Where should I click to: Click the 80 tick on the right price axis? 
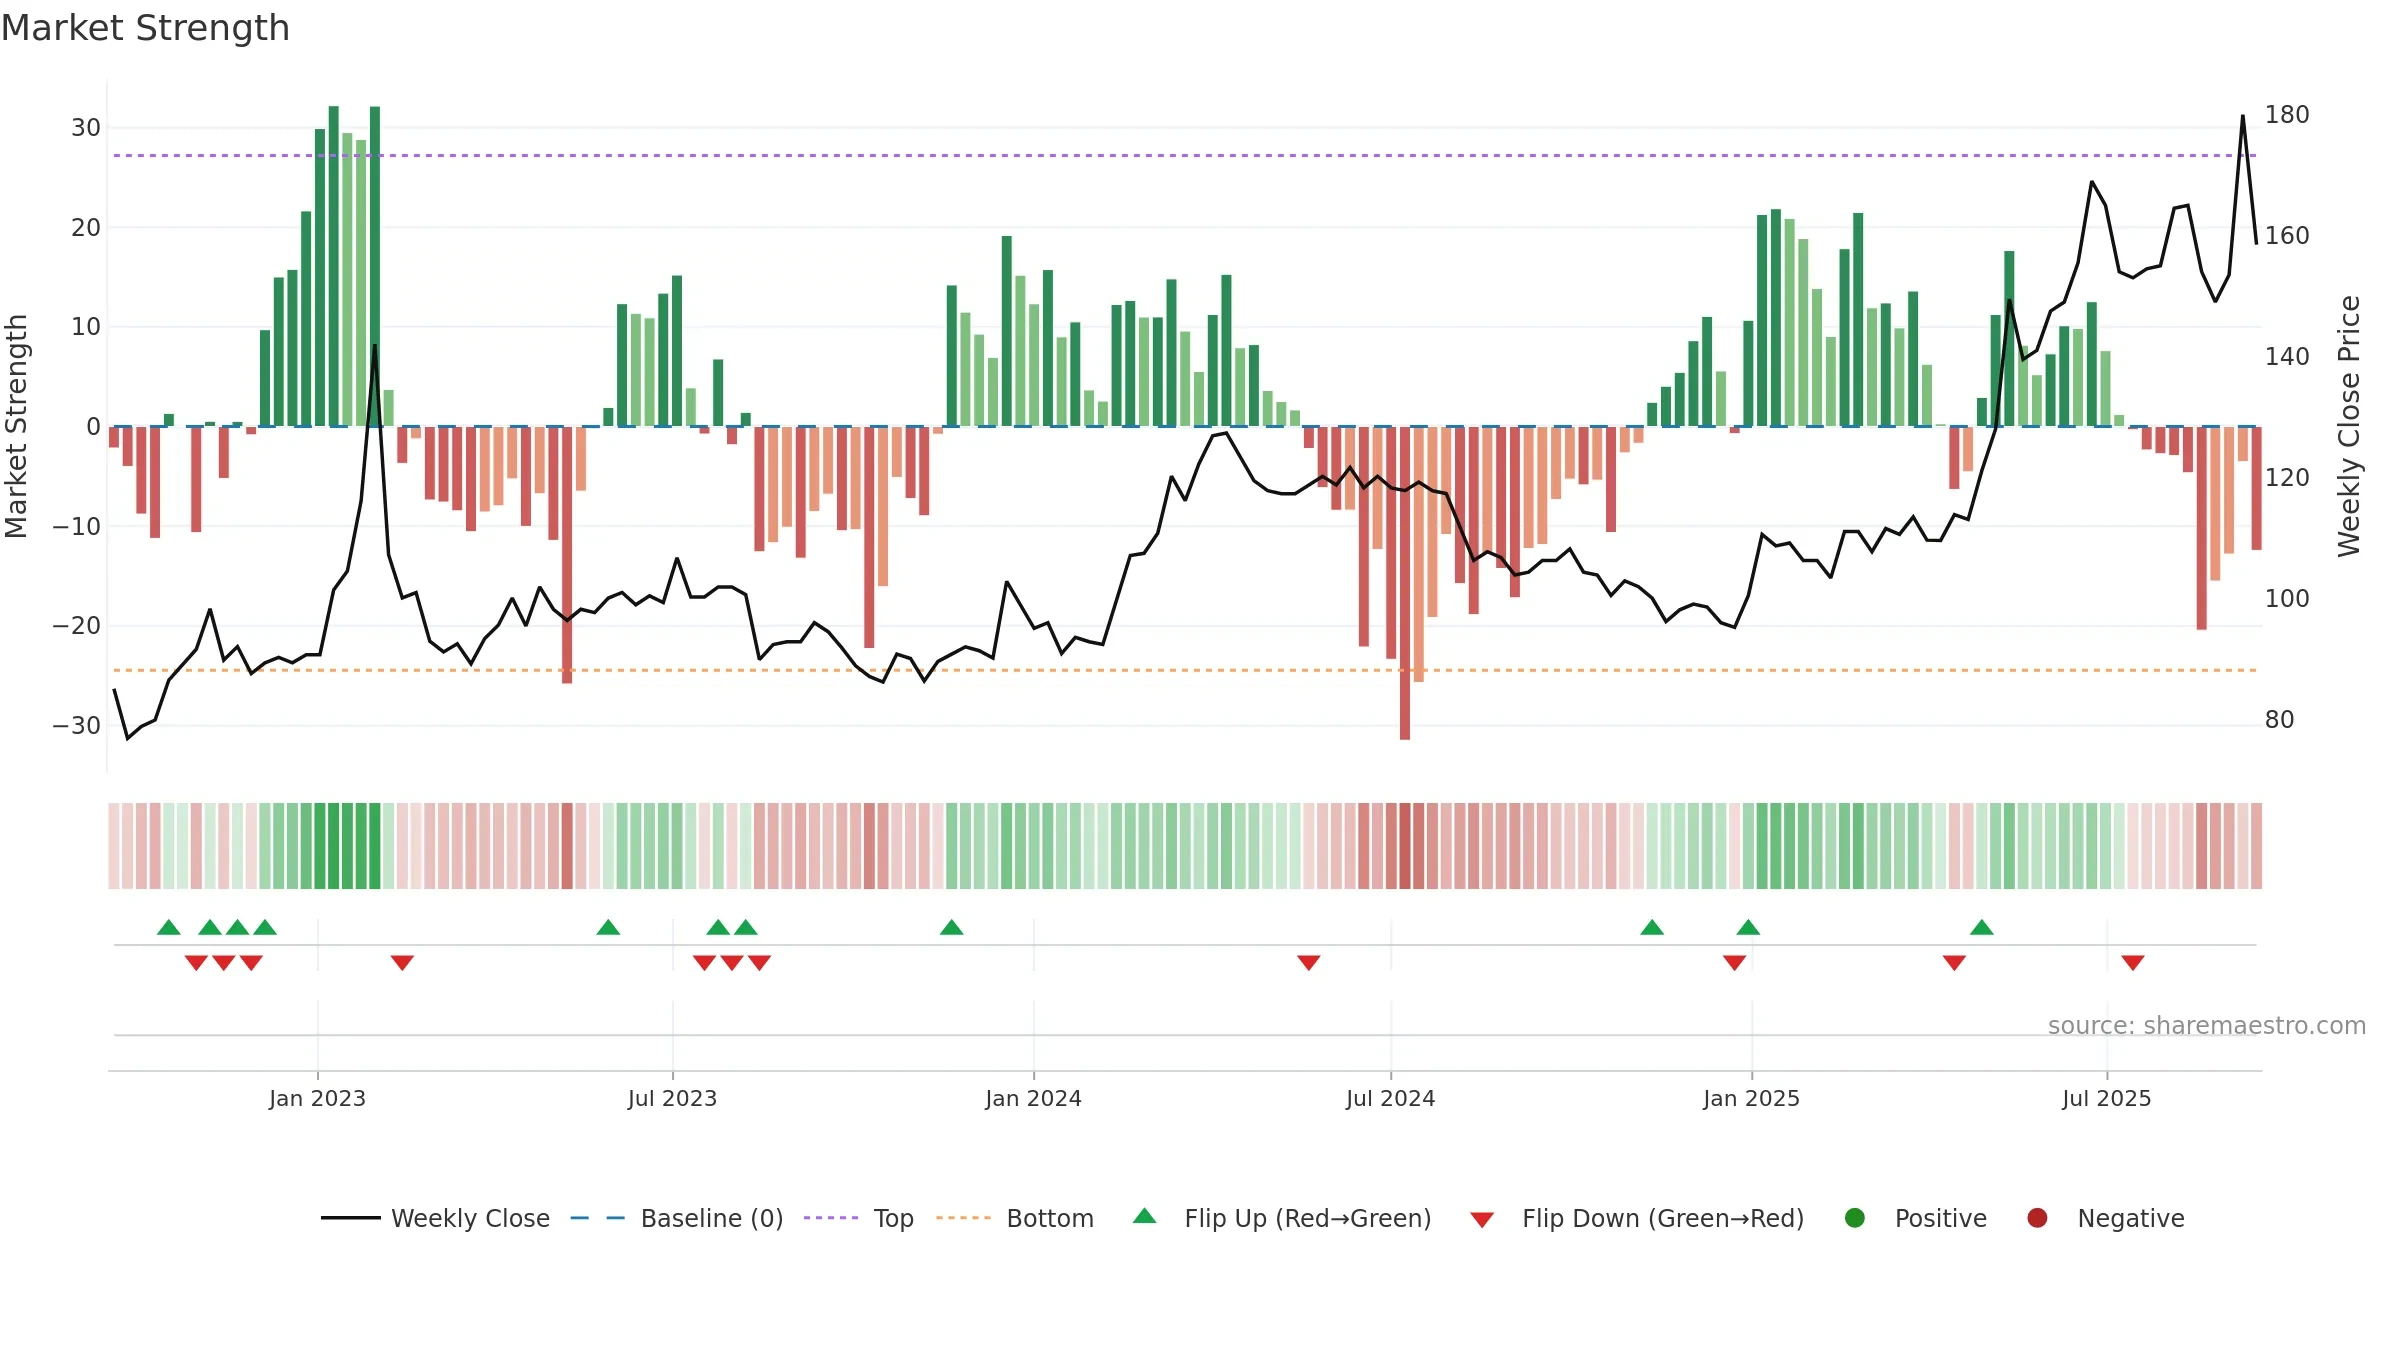pos(2279,719)
